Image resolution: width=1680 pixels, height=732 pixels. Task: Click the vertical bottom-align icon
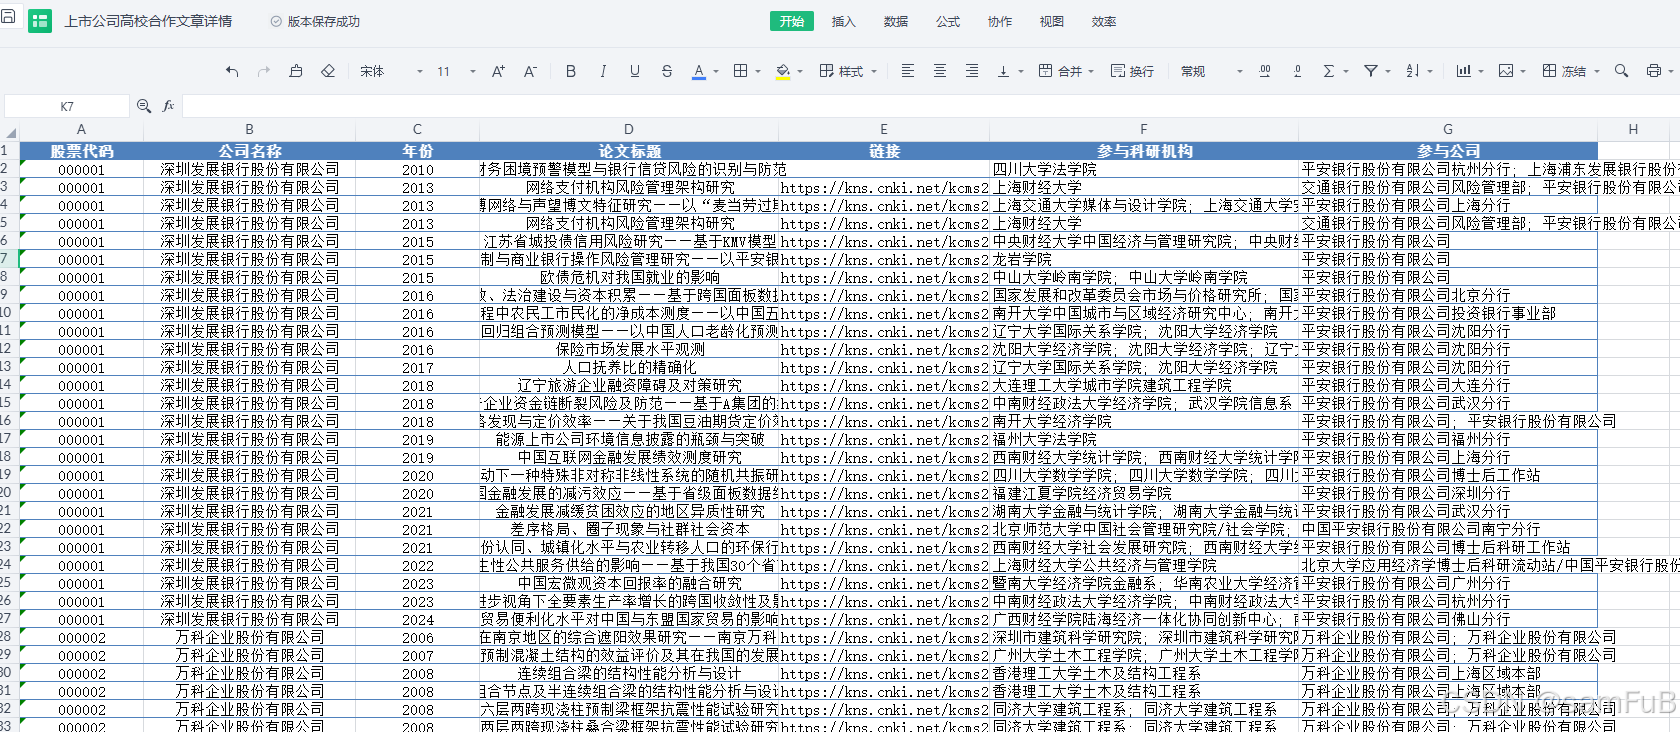tap(1003, 71)
